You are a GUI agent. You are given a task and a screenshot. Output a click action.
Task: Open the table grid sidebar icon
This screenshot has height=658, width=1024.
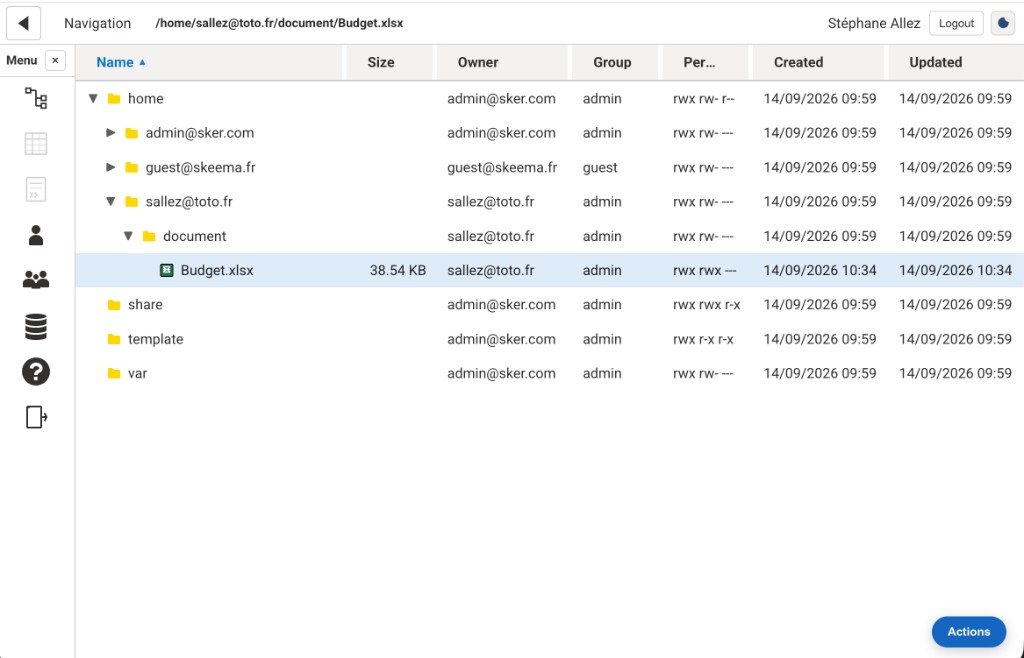coord(36,144)
